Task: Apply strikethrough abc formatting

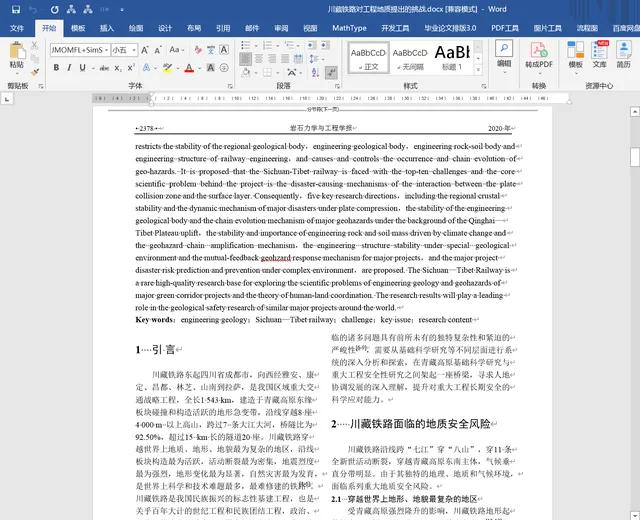Action: click(104, 68)
